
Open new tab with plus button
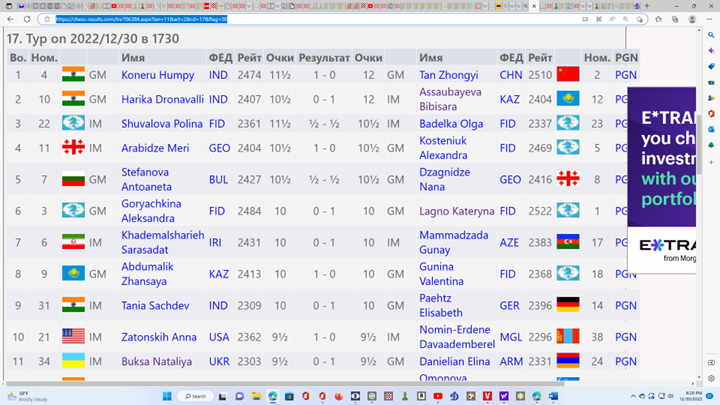pyautogui.click(x=647, y=6)
